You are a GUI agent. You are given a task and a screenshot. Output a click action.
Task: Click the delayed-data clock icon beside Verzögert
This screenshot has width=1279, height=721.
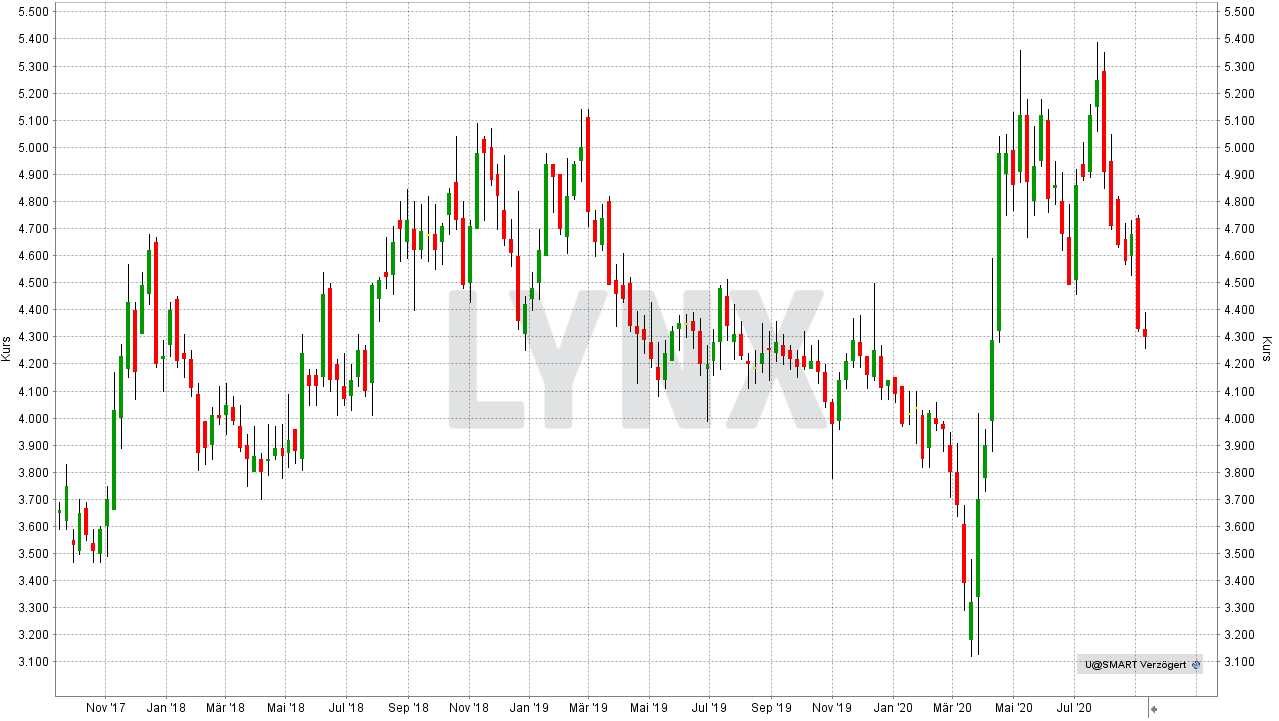click(x=1196, y=665)
